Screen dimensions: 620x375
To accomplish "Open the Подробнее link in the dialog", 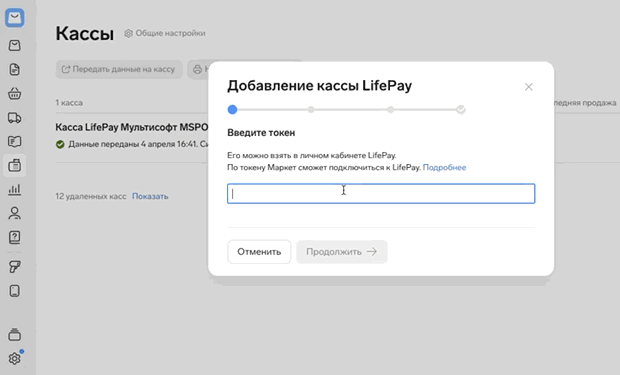I will [444, 167].
